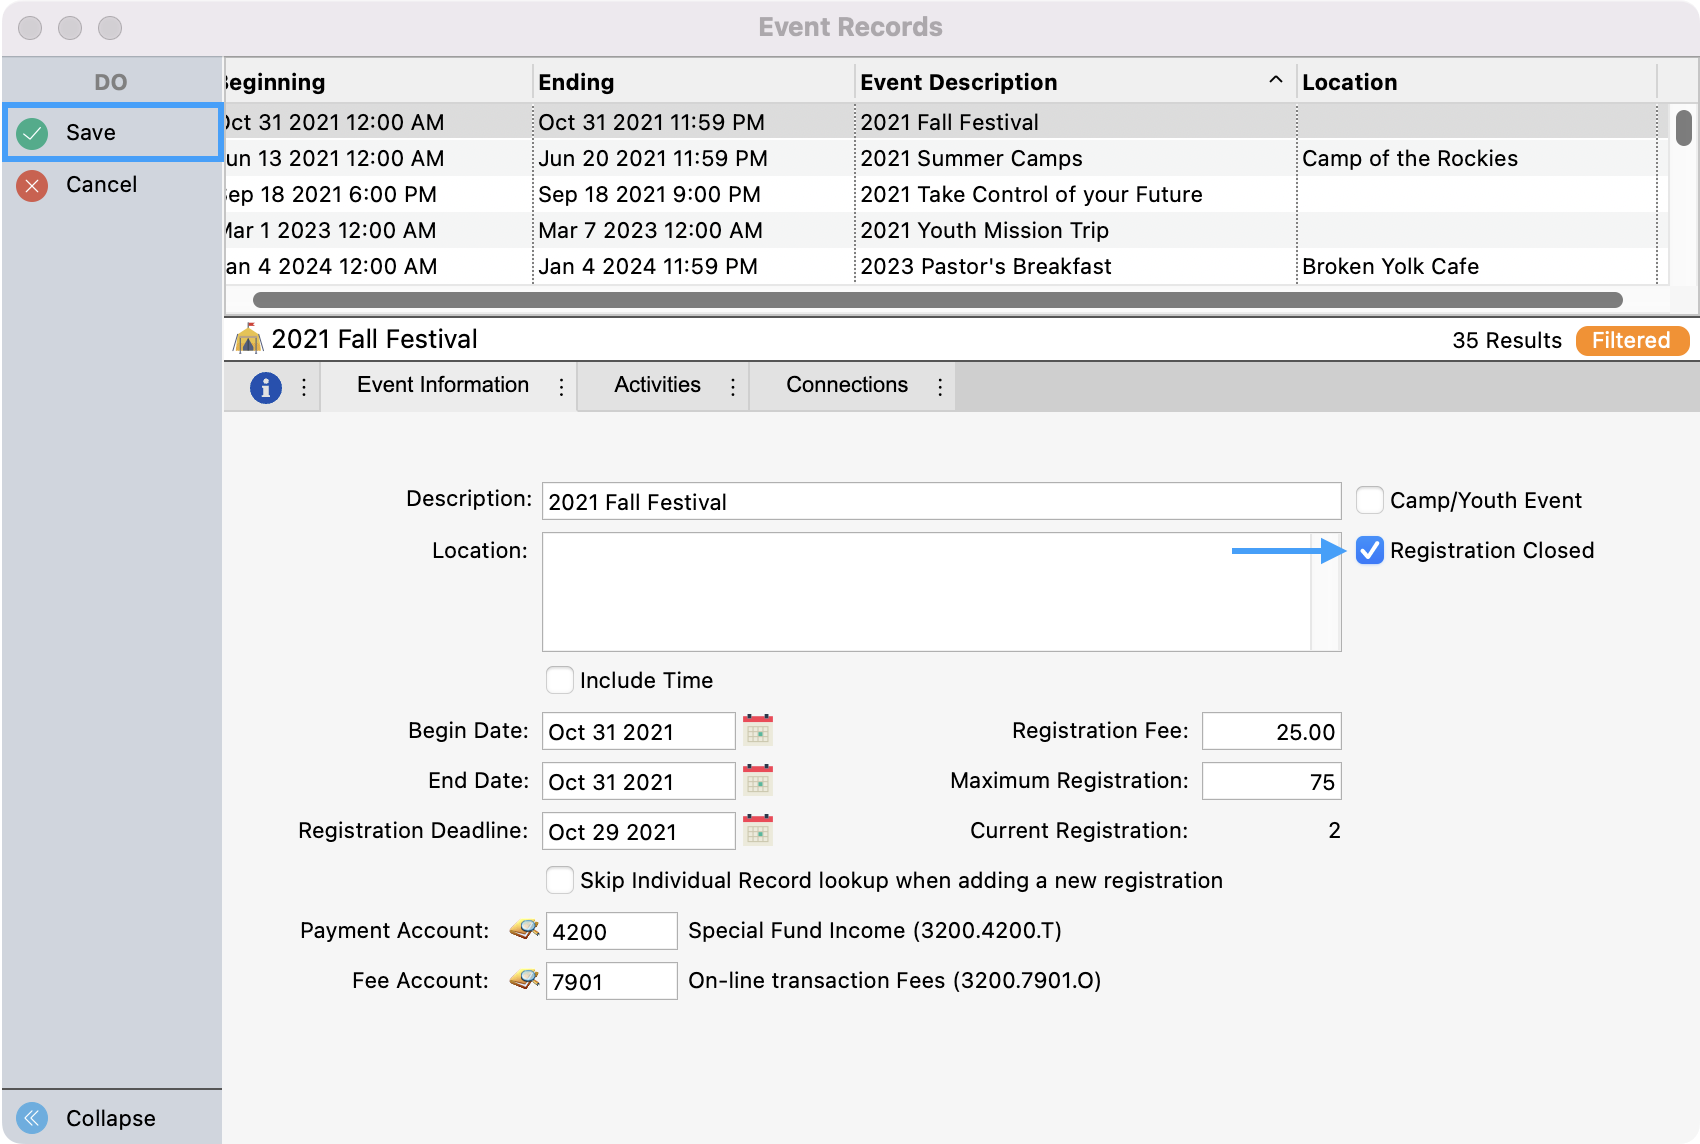The width and height of the screenshot is (1700, 1144).
Task: Uncheck the Registration Closed checkbox
Action: tap(1369, 550)
